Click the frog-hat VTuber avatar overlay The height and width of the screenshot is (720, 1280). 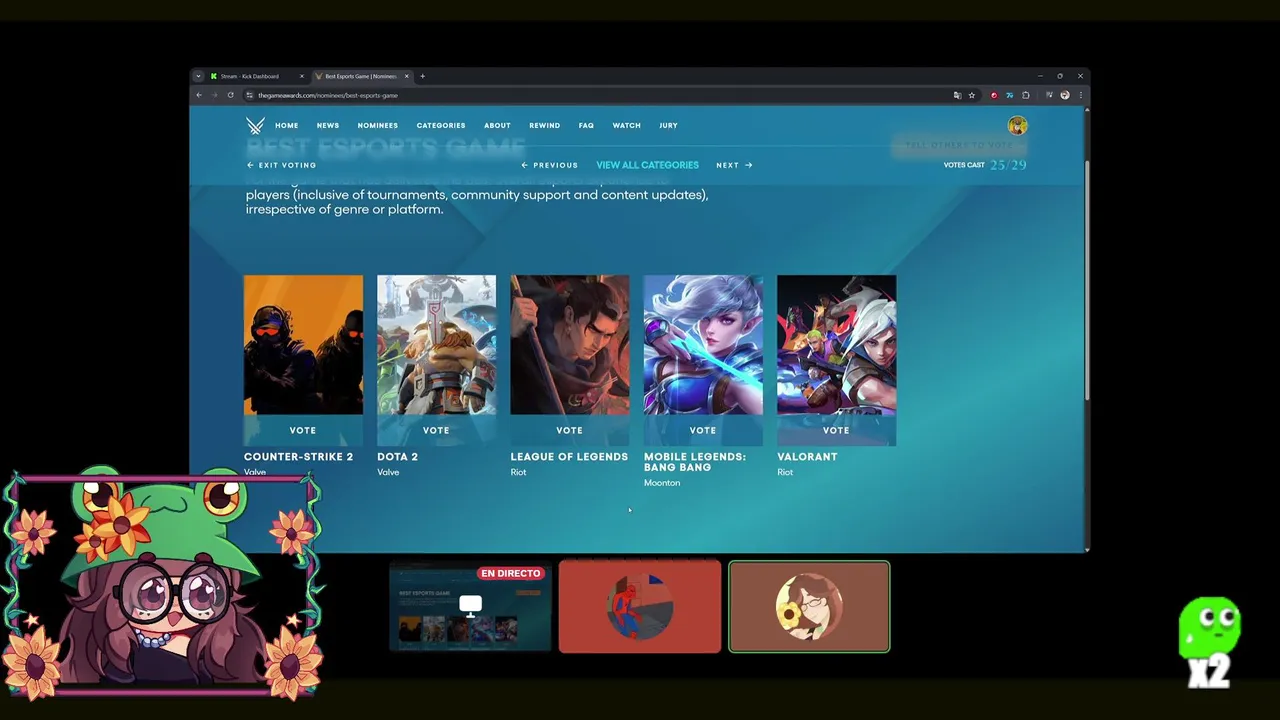163,582
